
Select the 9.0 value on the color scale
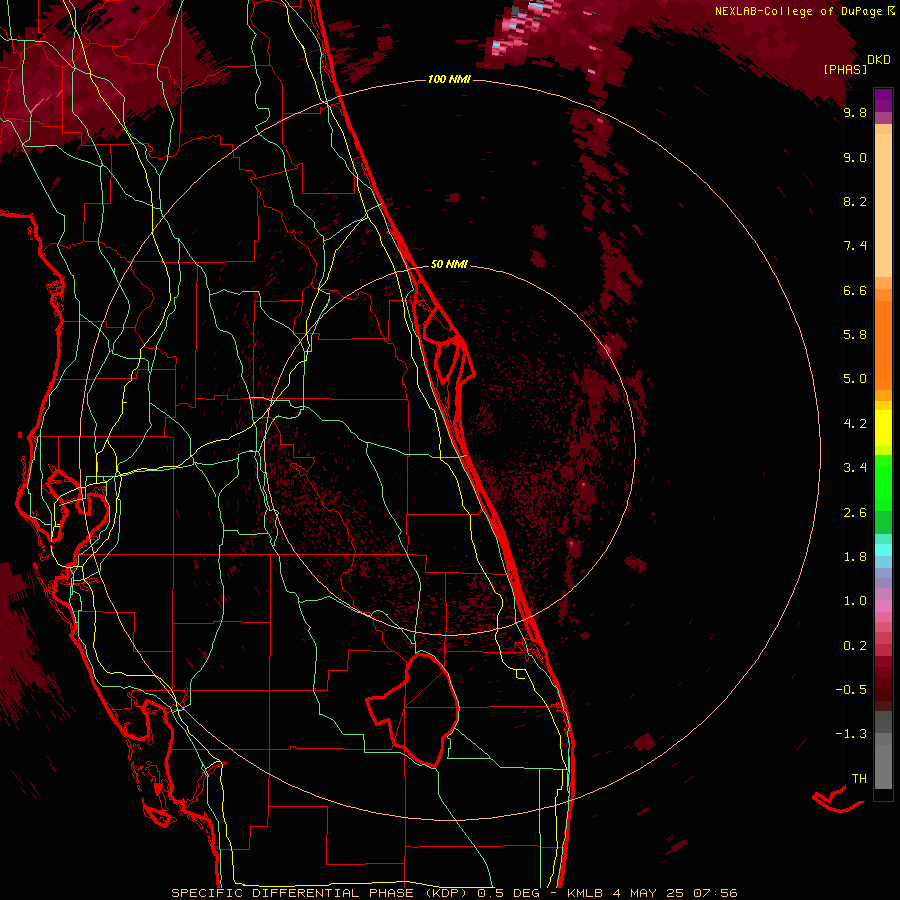(x=855, y=157)
